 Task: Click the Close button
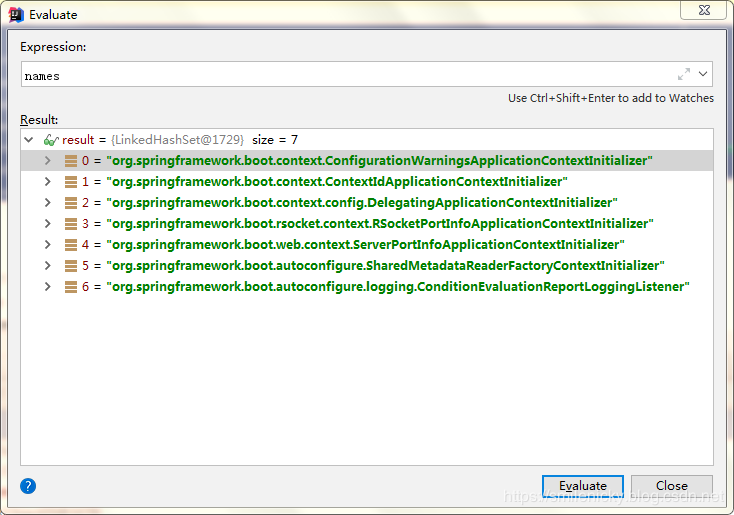coord(672,486)
